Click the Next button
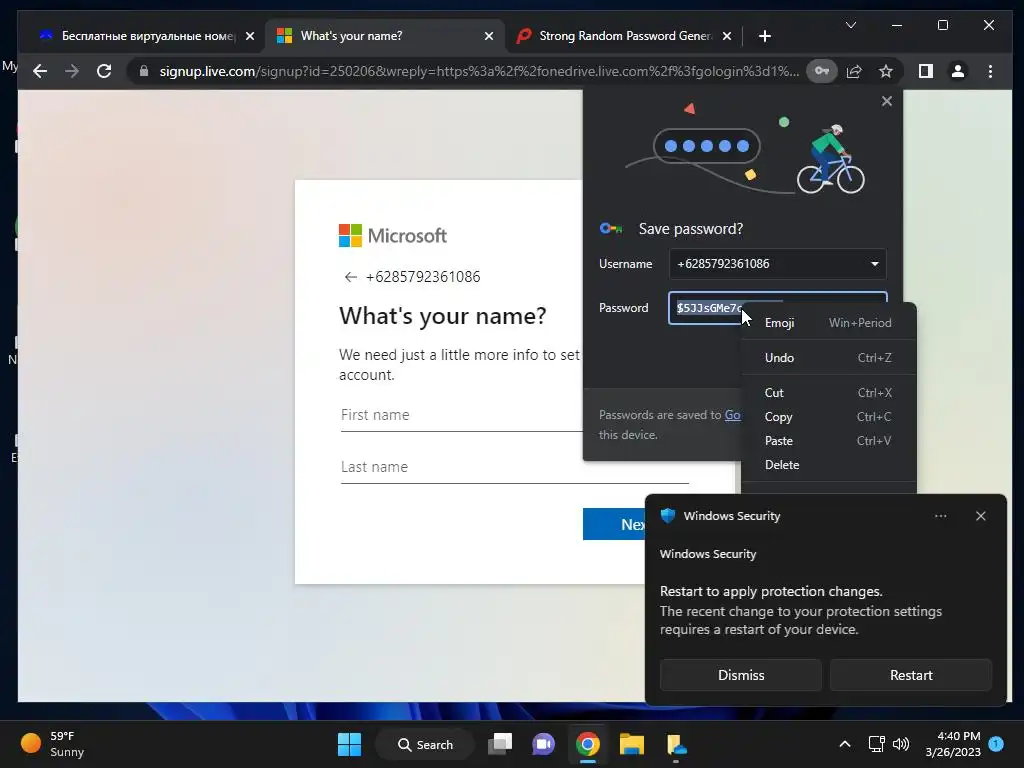Viewport: 1024px width, 768px height. [x=615, y=524]
